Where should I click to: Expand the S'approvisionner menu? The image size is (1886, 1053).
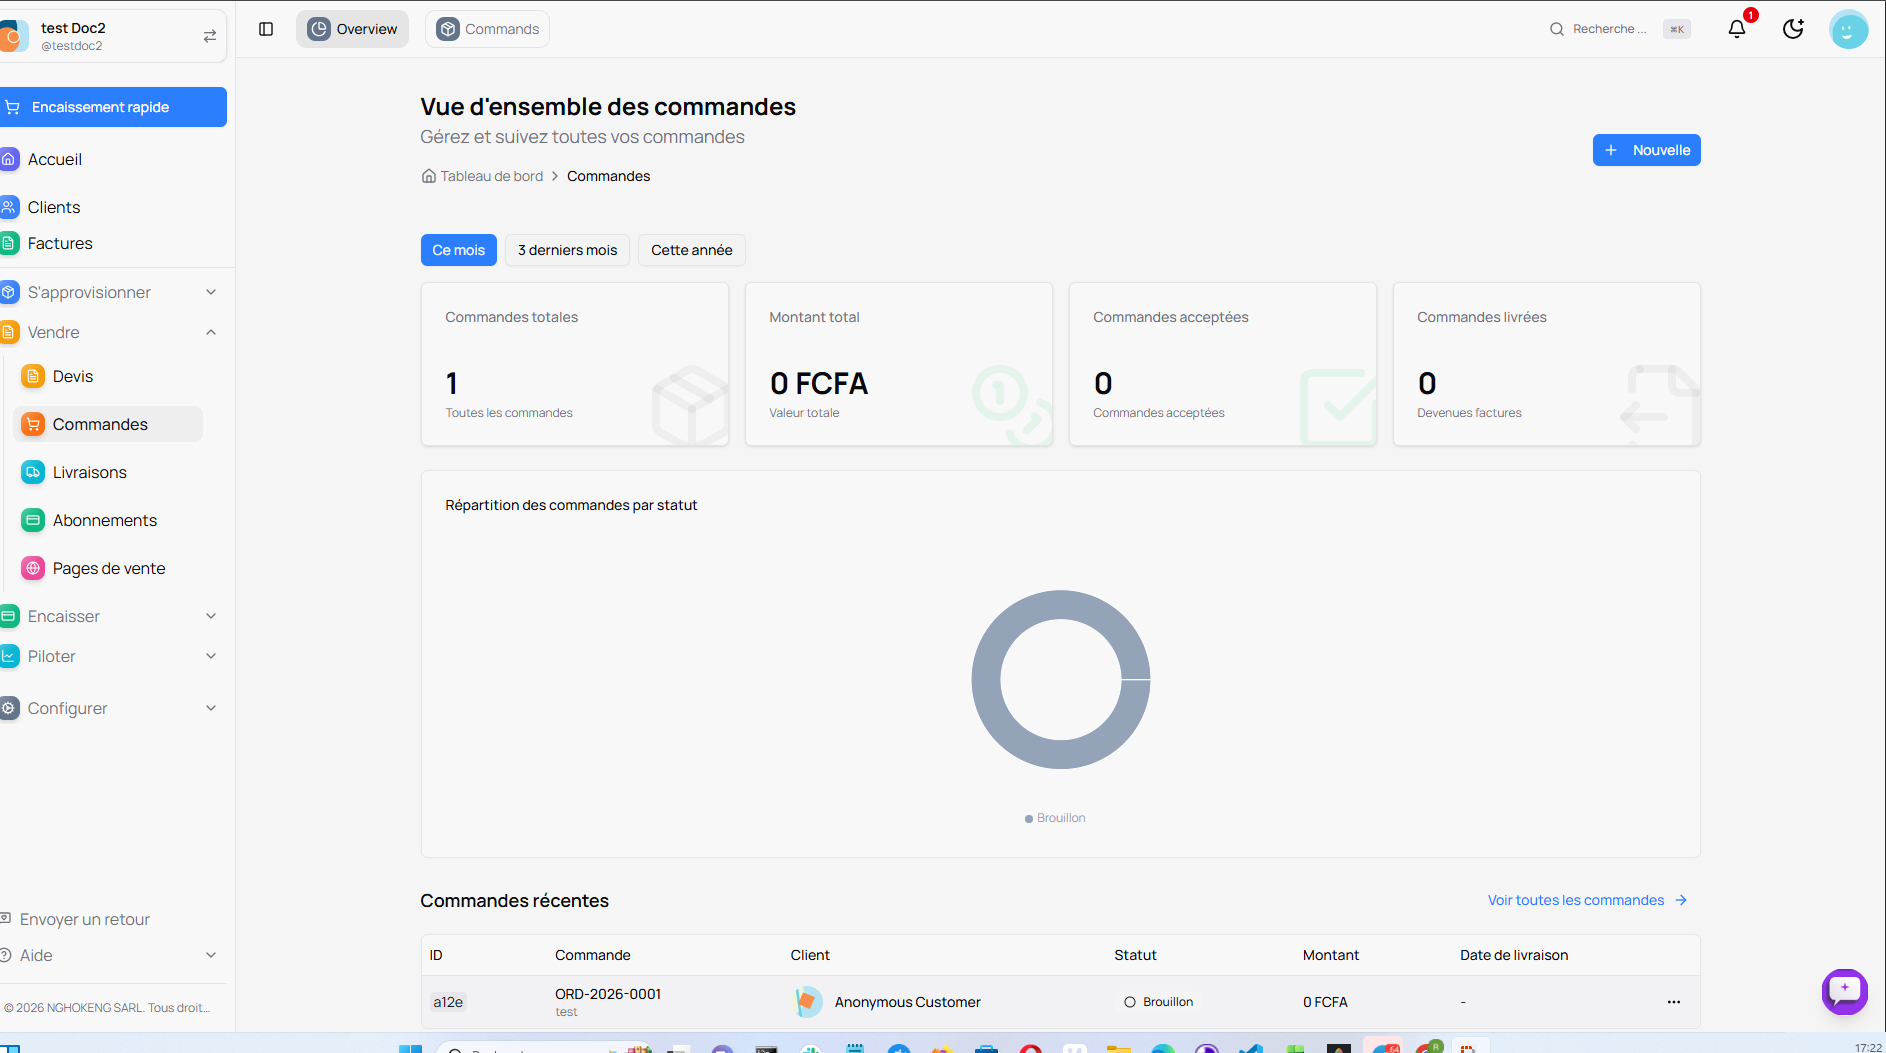pos(110,292)
